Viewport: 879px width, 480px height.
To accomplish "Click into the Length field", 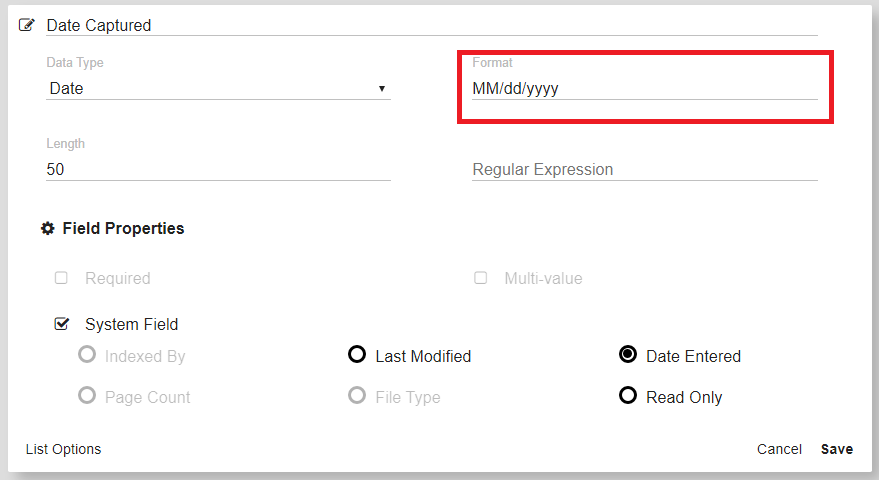I will tap(218, 170).
